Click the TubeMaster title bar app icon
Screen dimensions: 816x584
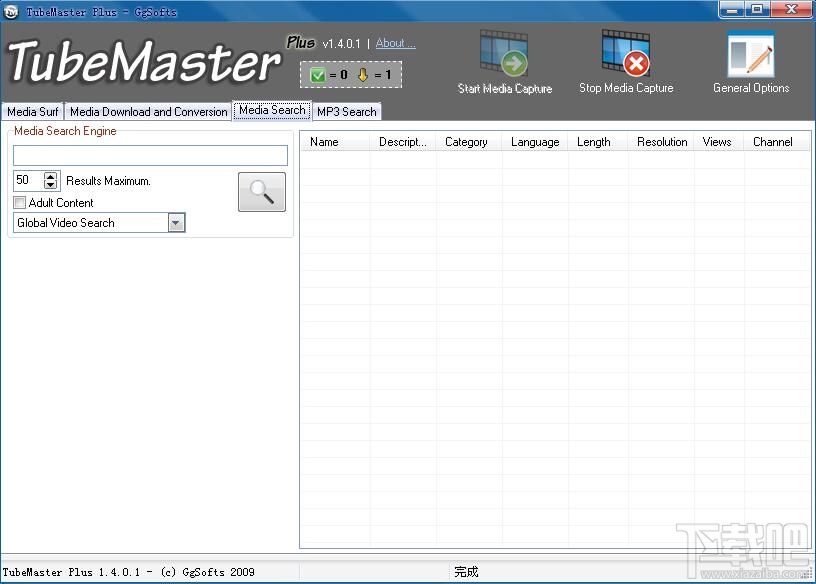[x=10, y=11]
